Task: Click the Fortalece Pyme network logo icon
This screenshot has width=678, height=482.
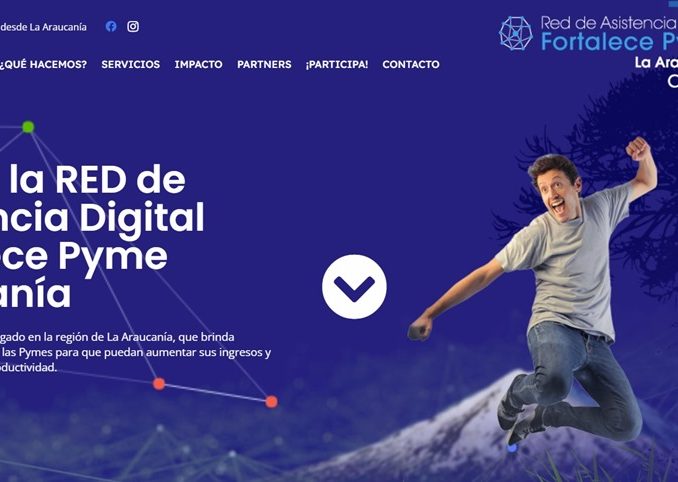Action: tap(515, 33)
